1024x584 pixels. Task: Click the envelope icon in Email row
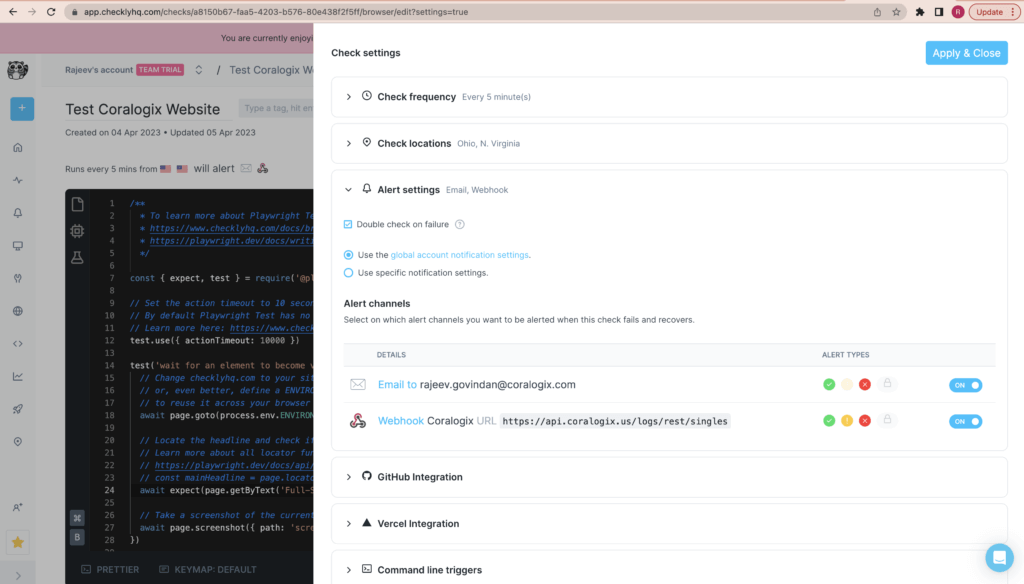pos(357,385)
